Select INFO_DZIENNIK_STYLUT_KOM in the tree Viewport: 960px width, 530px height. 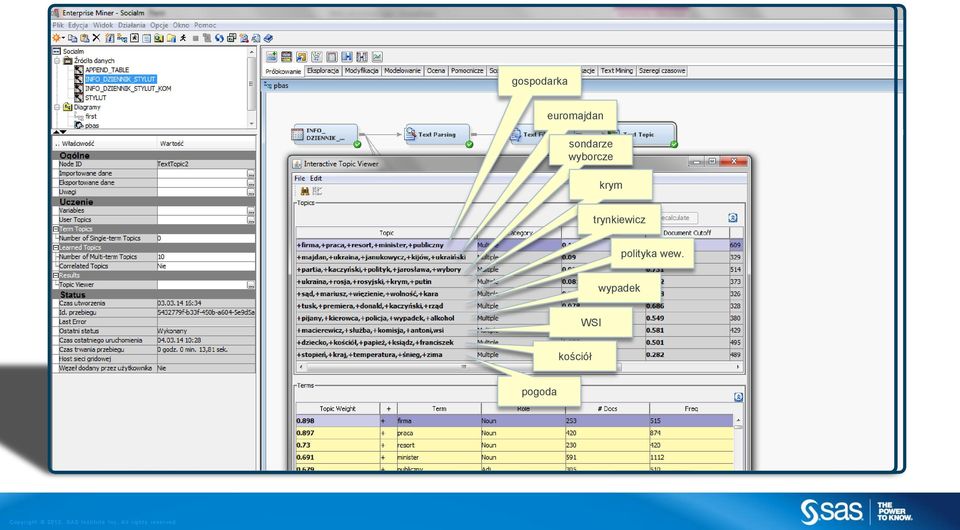pos(128,88)
